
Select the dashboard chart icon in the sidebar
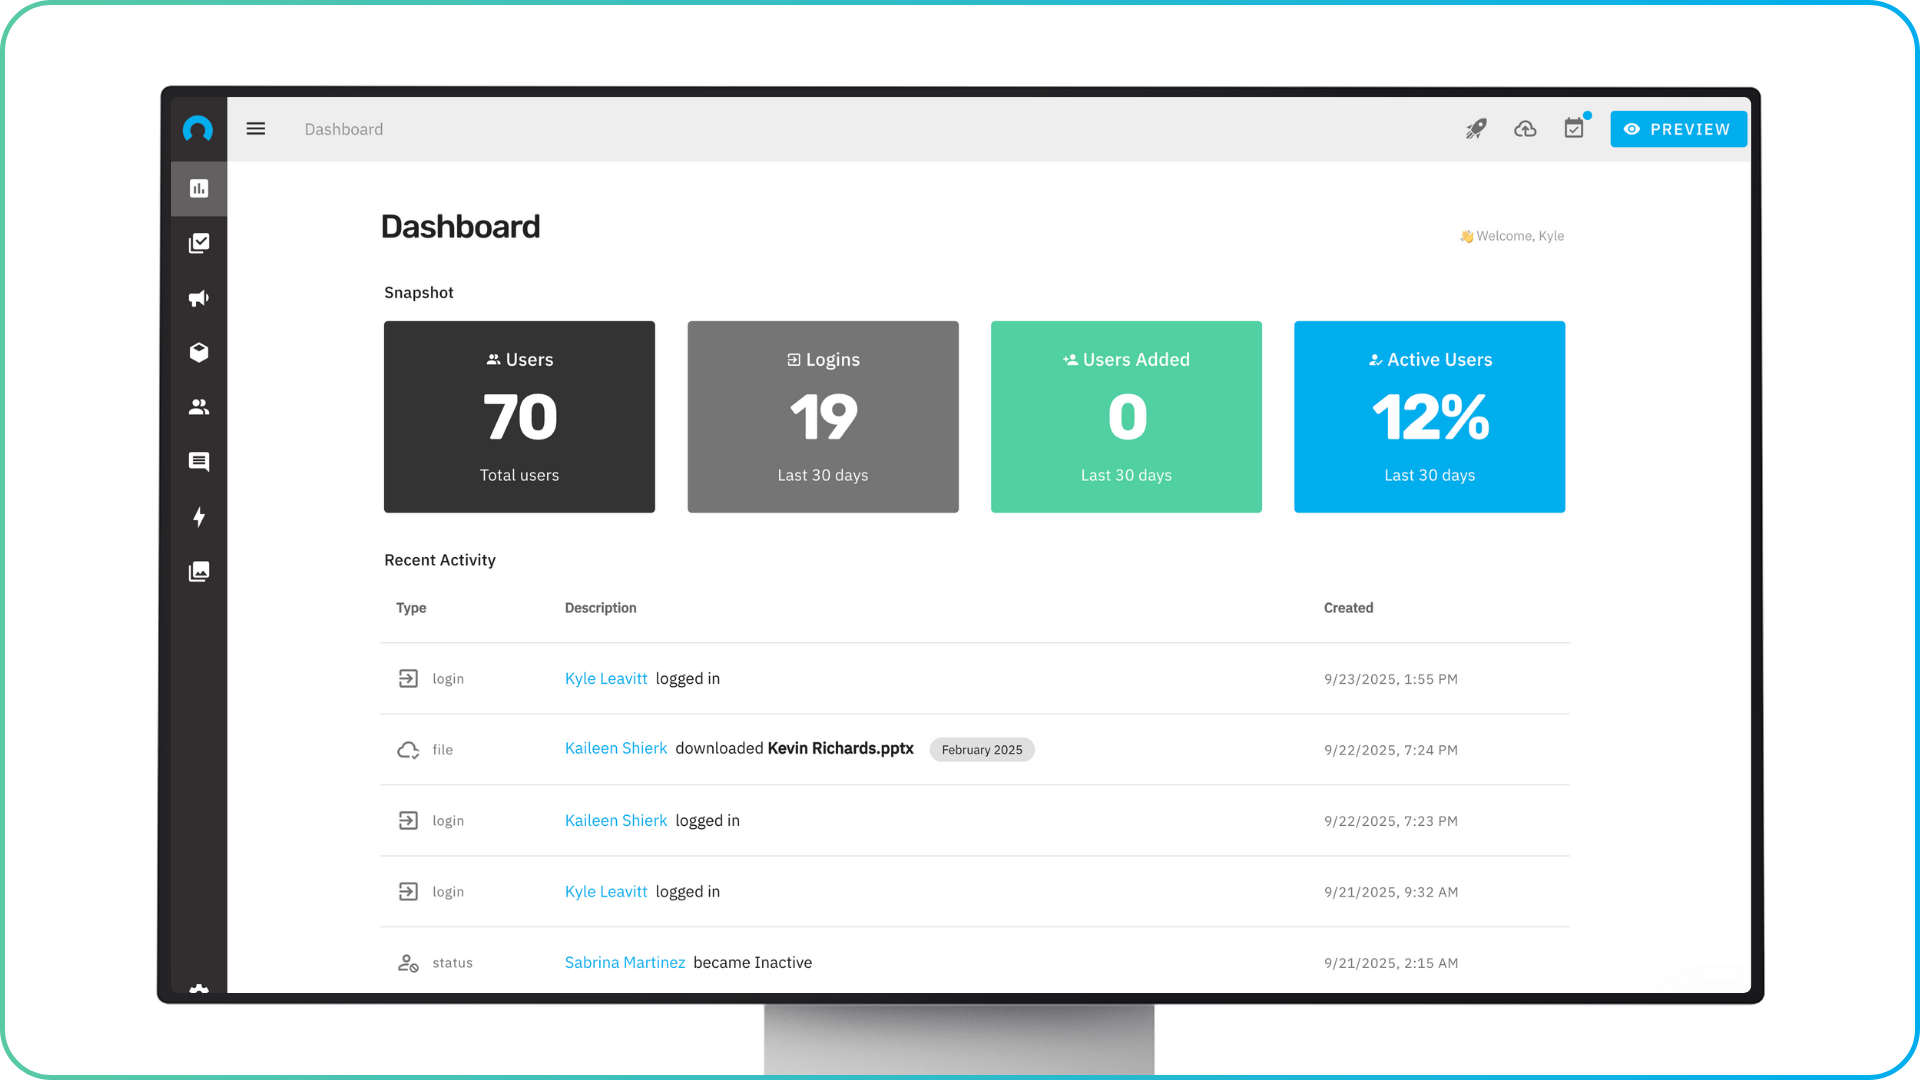click(199, 189)
